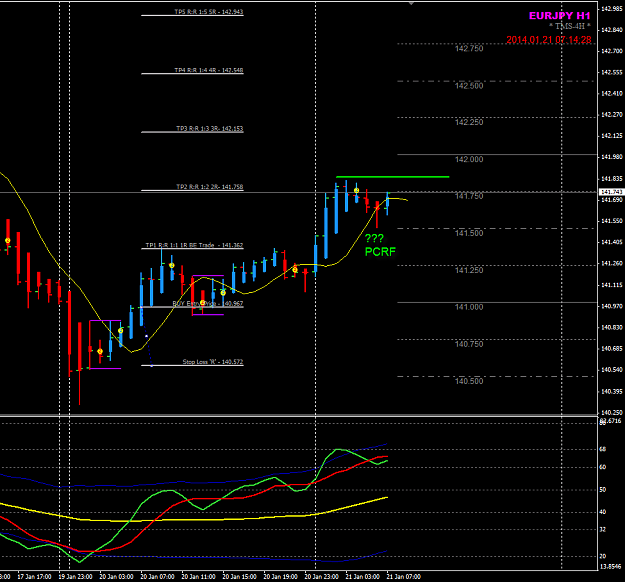The image size is (625, 582).
Task: Click the 20 level on indicator scale
Action: point(603,556)
